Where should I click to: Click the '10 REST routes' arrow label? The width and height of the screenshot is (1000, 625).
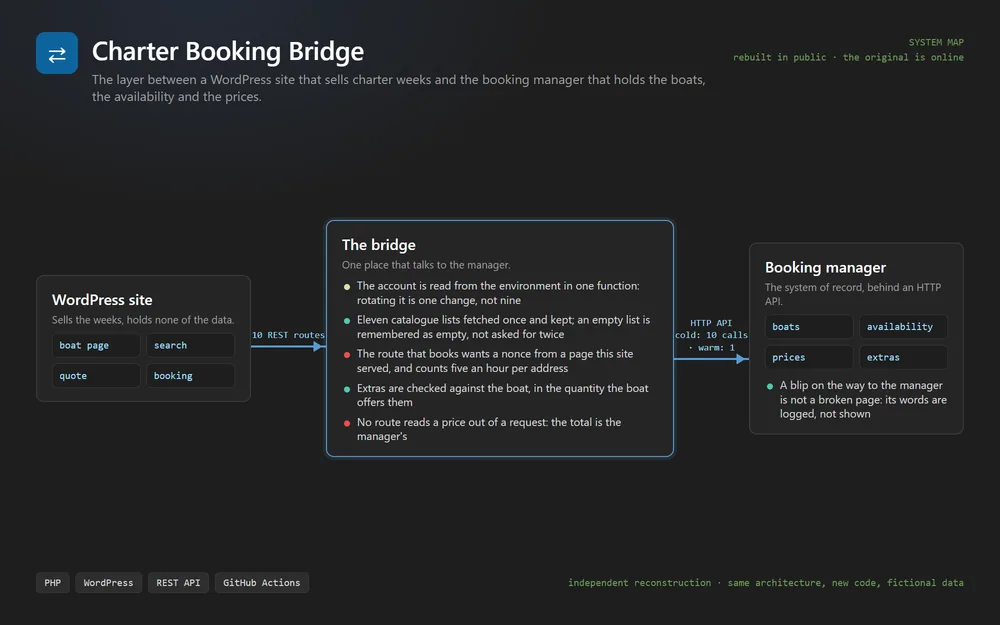288,335
